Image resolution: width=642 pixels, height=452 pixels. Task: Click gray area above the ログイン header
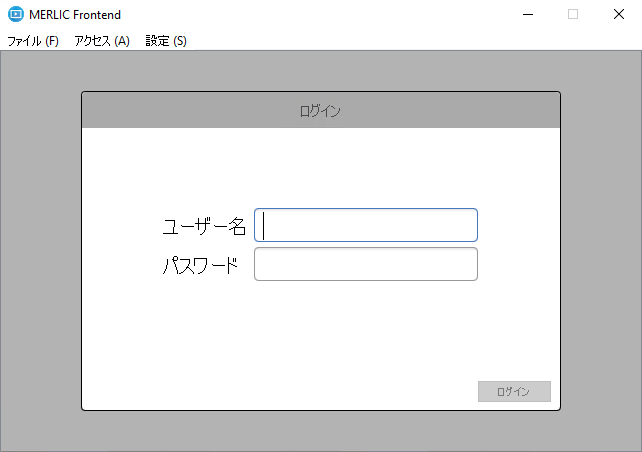coord(320,70)
